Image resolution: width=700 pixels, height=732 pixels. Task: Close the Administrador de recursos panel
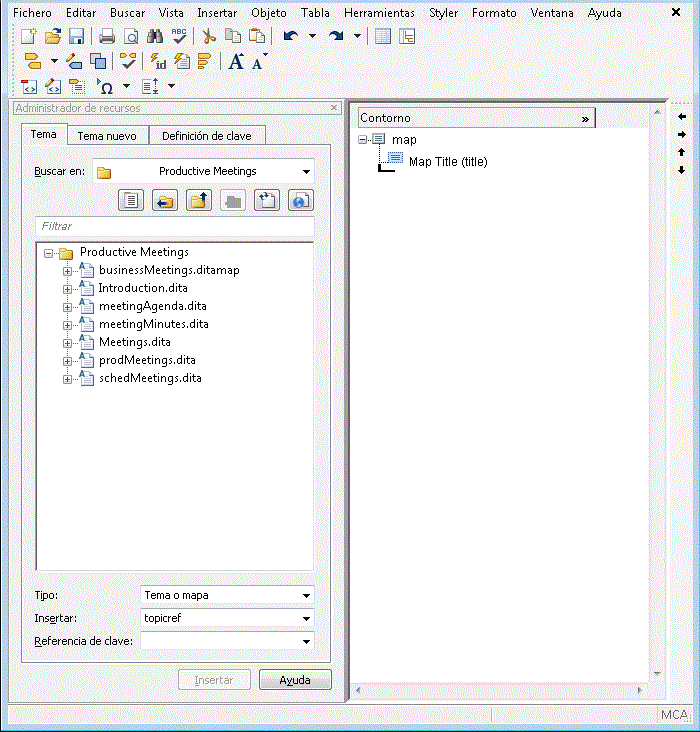coord(334,108)
